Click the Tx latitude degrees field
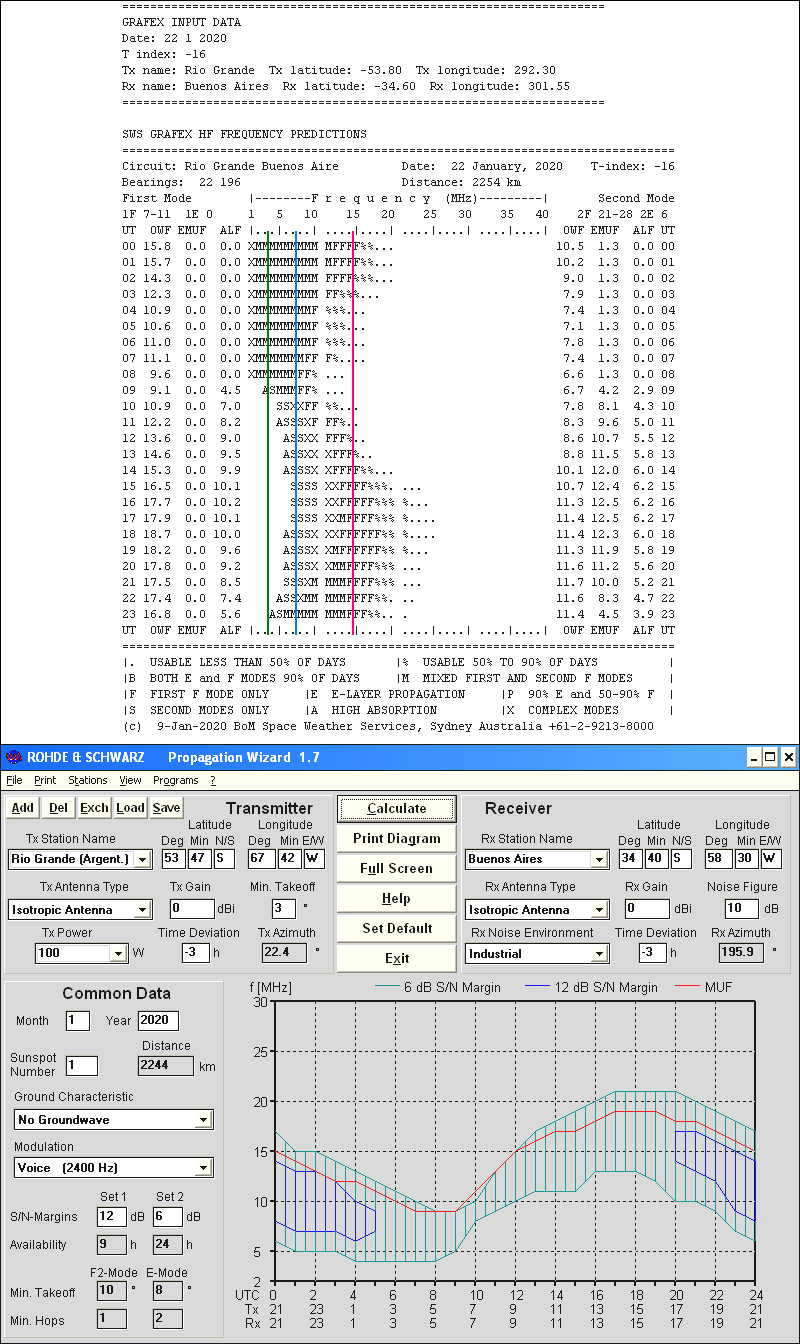The image size is (800, 1344). (174, 859)
